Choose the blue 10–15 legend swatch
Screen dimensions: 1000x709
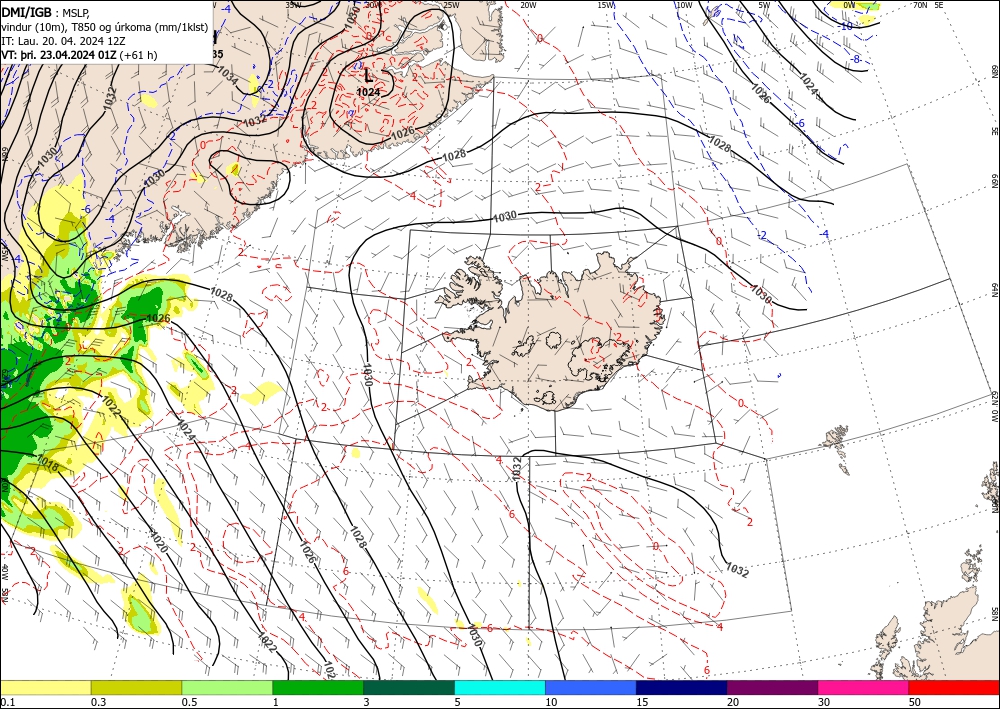[591, 687]
